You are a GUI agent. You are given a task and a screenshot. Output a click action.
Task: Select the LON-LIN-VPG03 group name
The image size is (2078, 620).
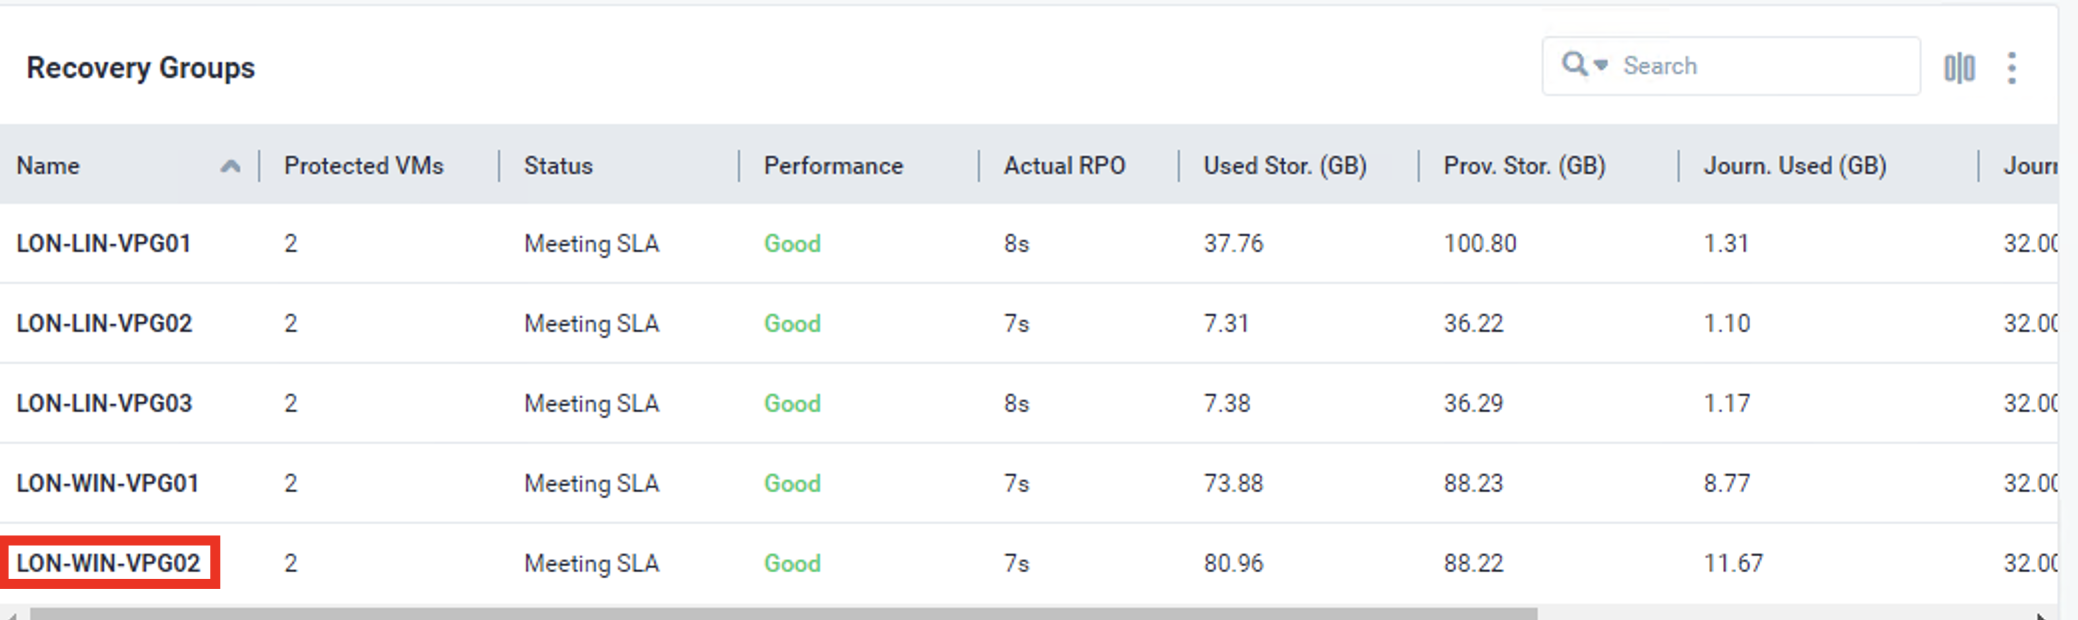point(104,404)
